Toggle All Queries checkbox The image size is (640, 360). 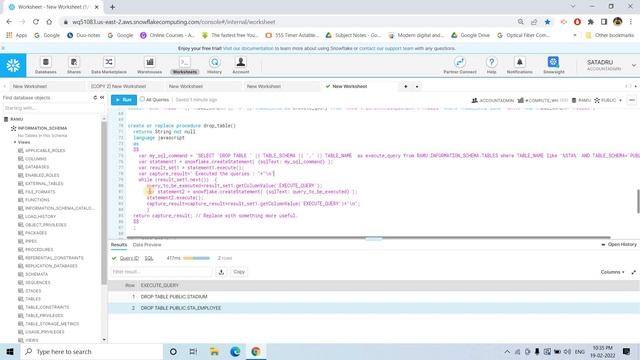pyautogui.click(x=142, y=99)
